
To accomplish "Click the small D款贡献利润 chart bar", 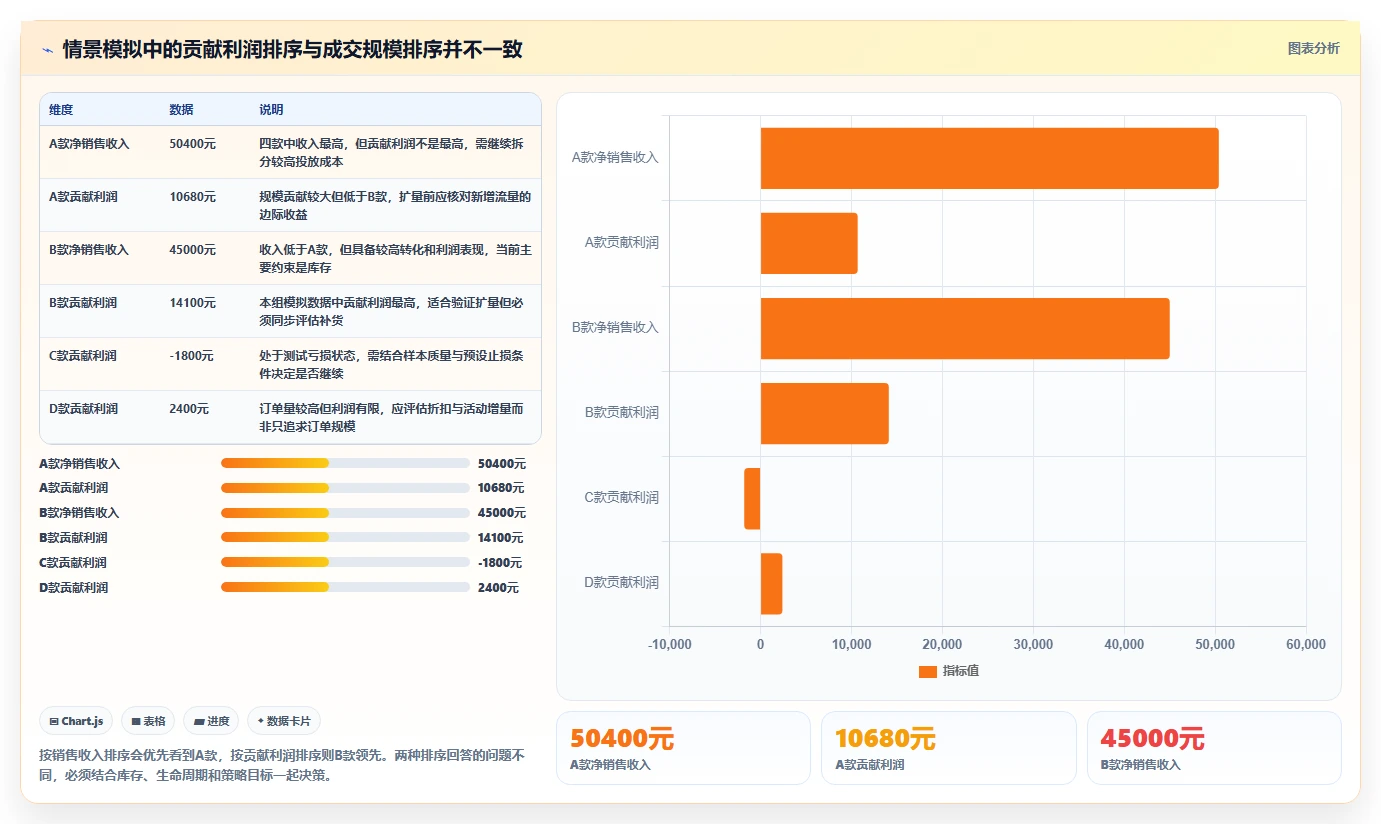I will click(x=771, y=583).
